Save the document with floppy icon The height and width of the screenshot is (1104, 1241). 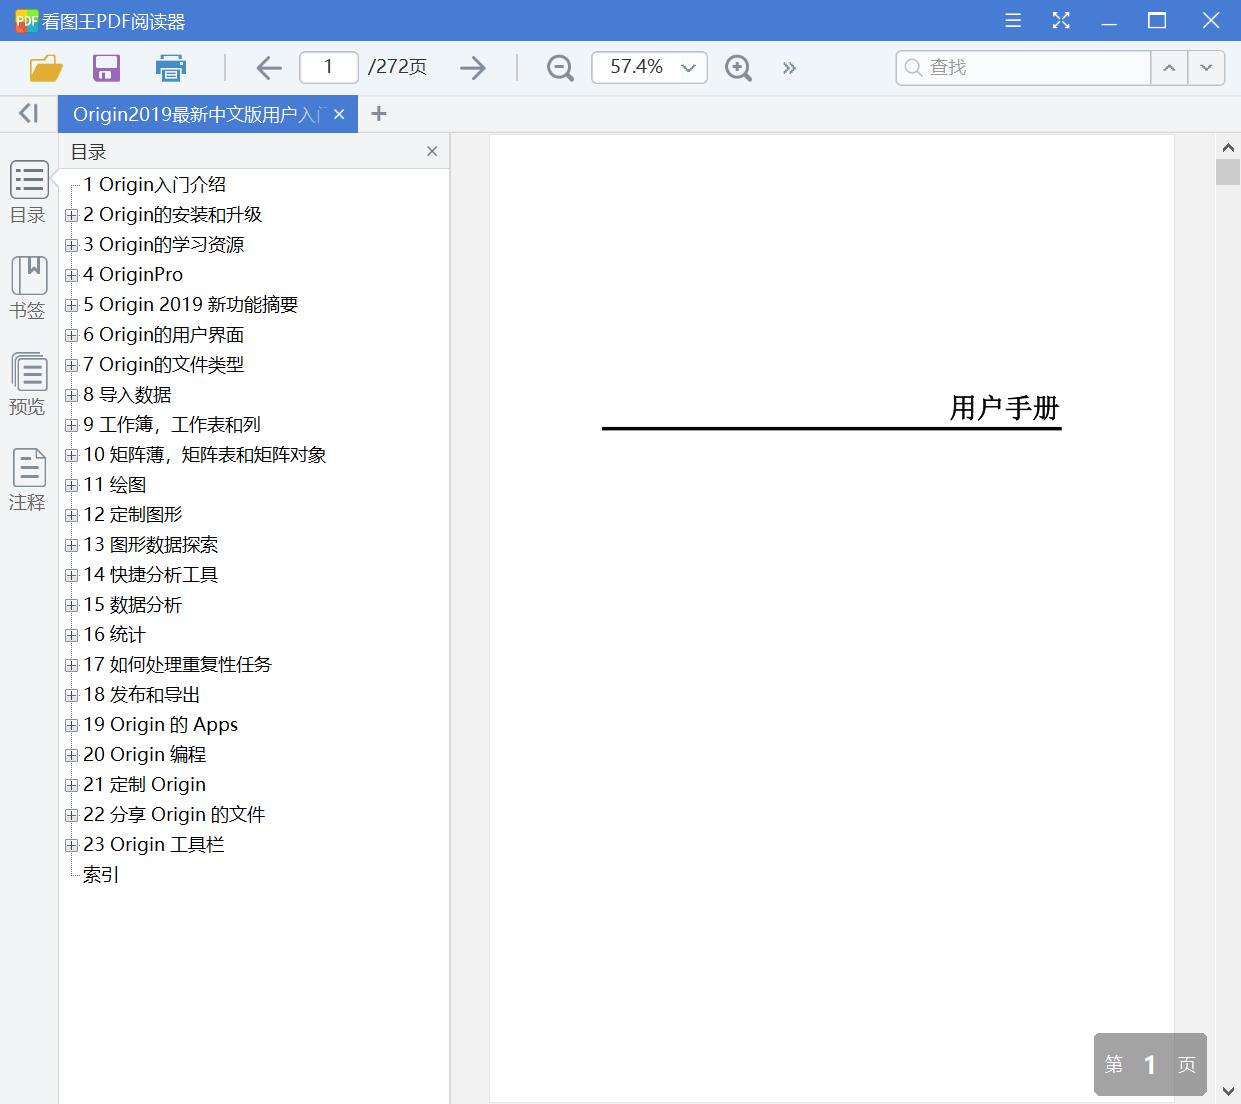tap(106, 68)
